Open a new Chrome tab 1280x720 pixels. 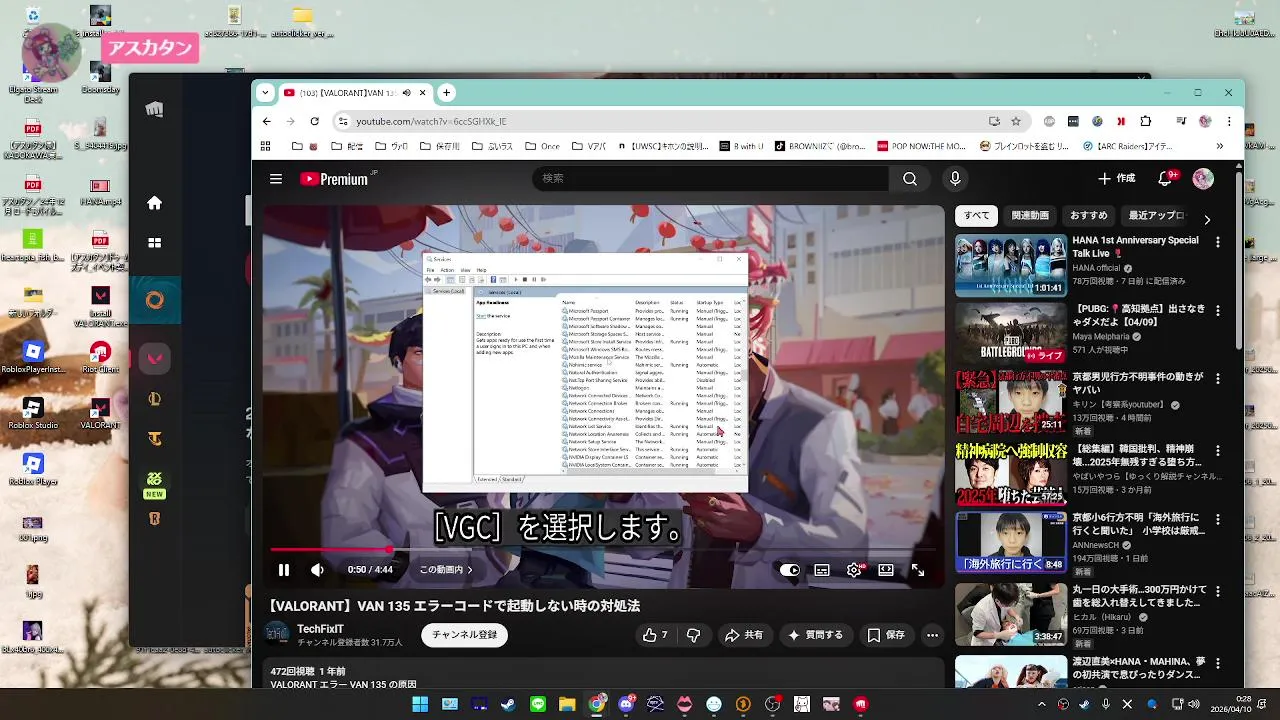click(446, 93)
